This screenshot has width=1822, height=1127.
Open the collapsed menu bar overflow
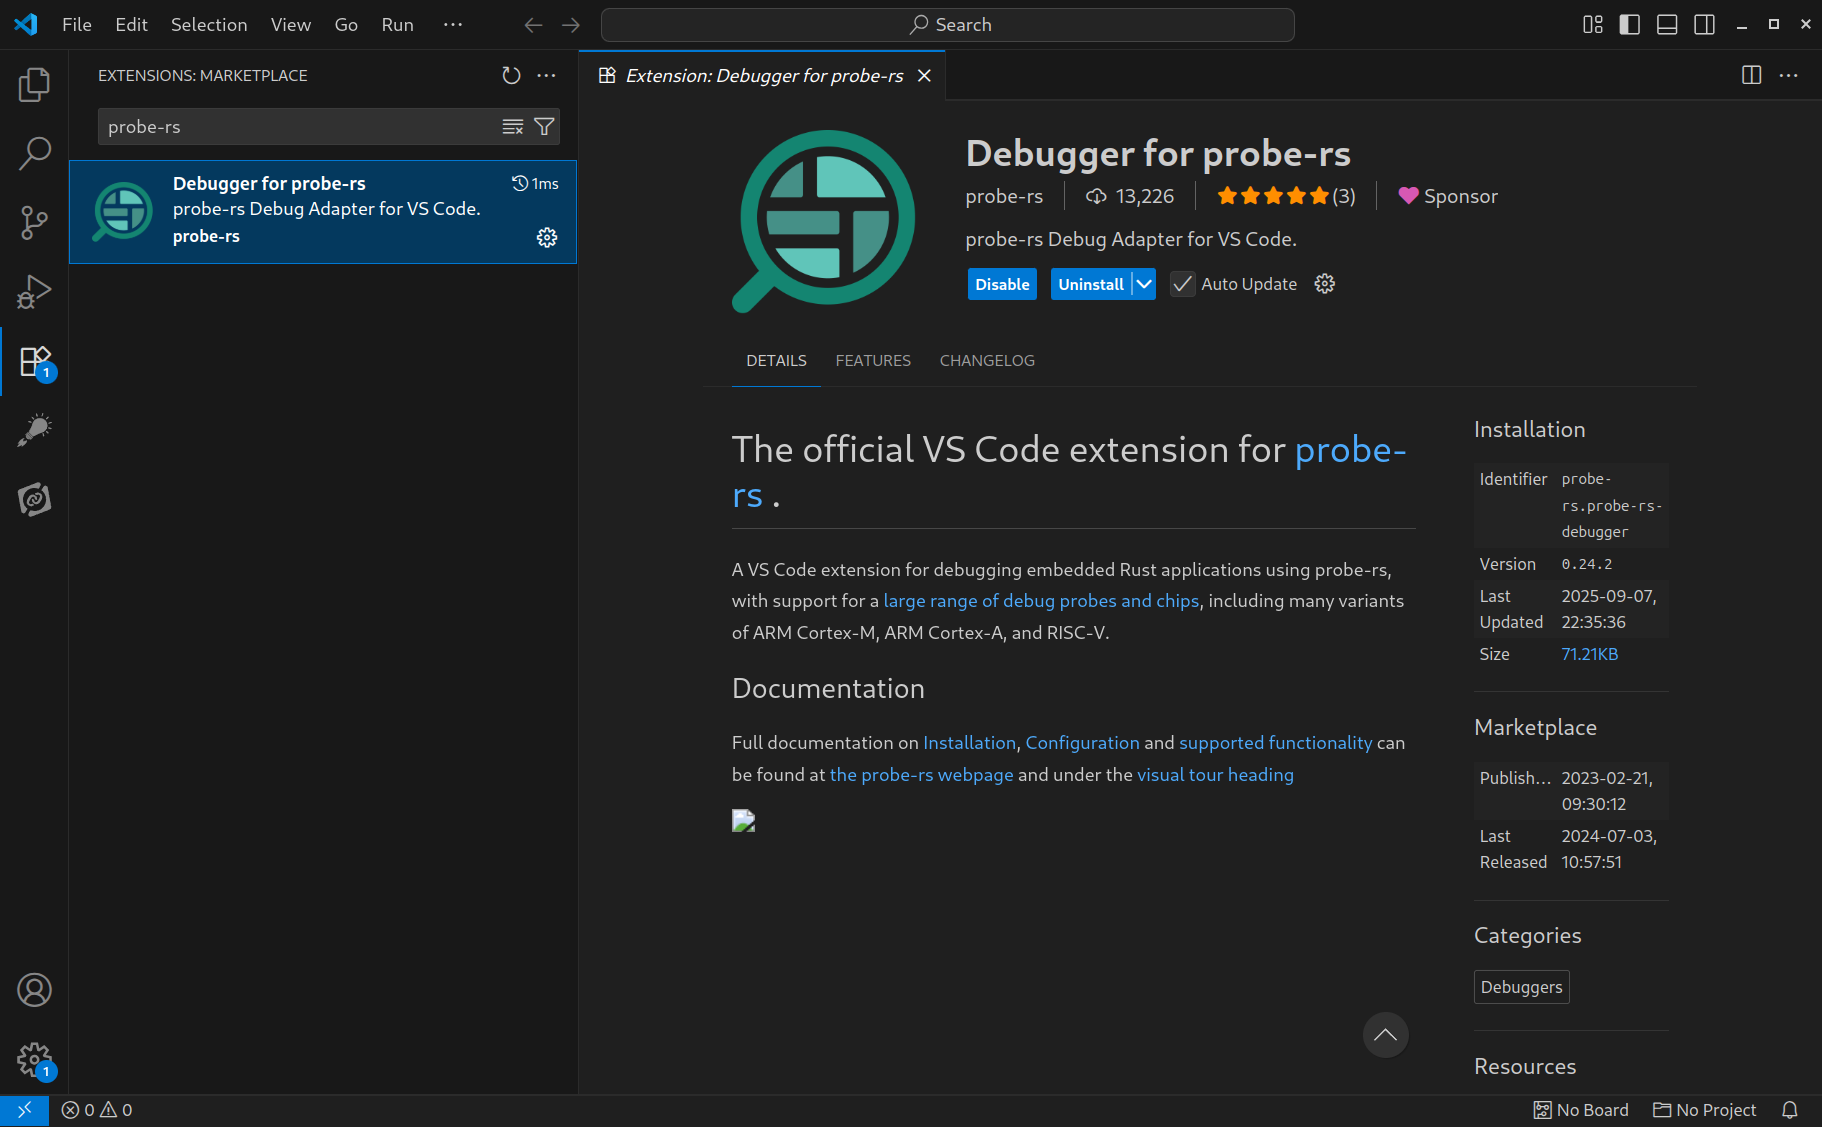(453, 25)
